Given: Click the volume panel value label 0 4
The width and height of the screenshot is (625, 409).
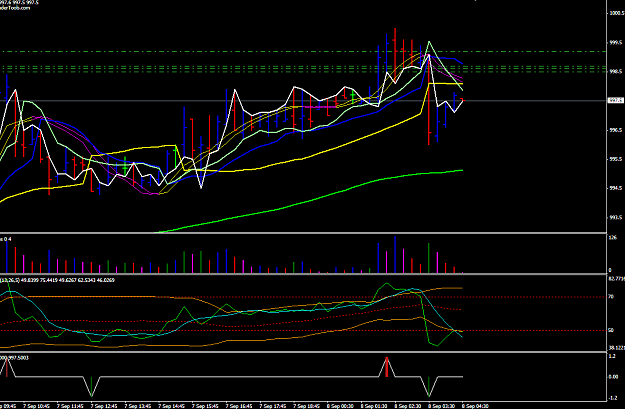Looking at the screenshot, I should point(6,239).
